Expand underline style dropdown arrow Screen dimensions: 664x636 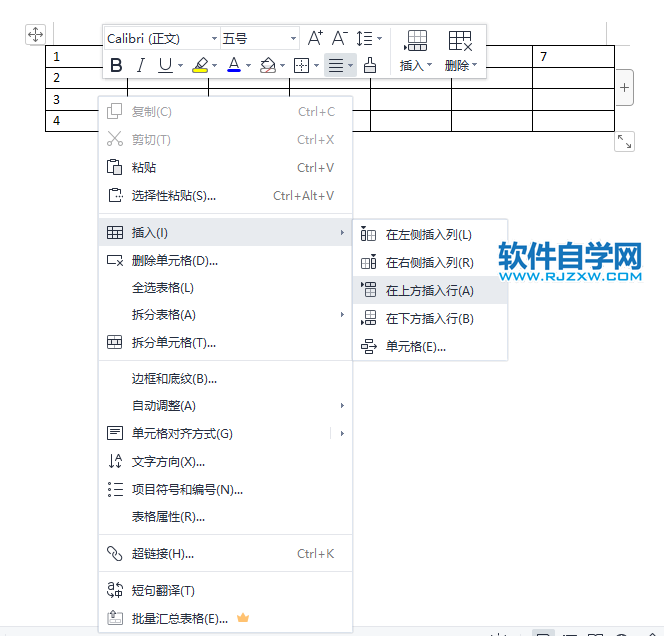[x=180, y=66]
